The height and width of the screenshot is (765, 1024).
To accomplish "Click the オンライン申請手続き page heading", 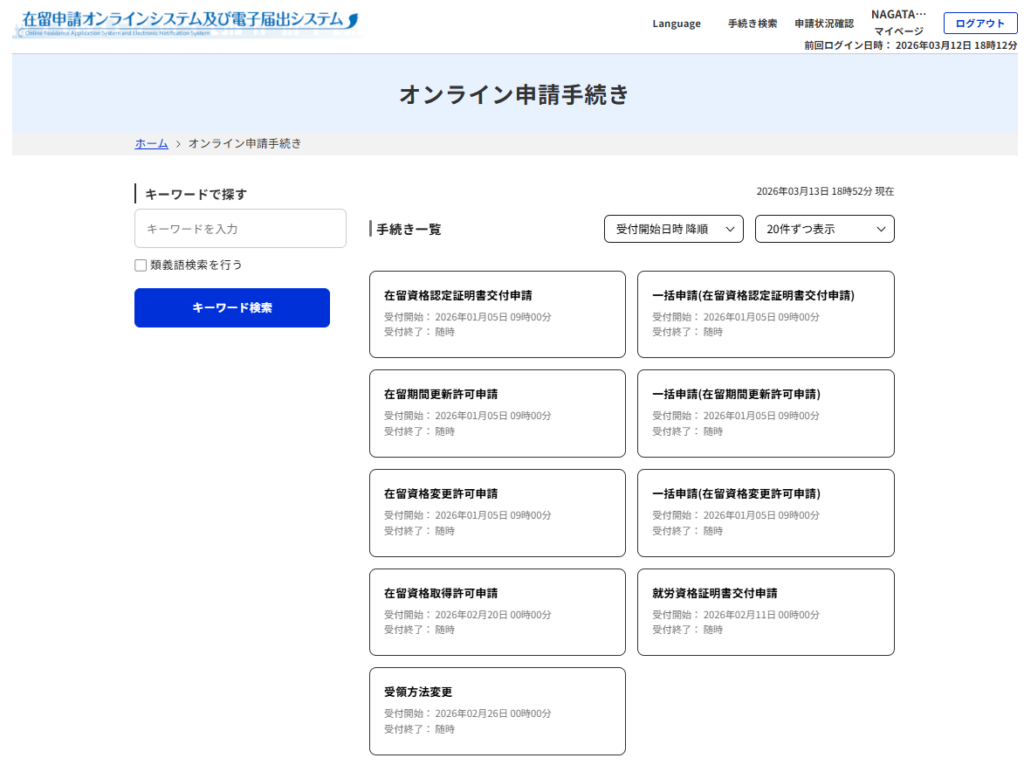I will (x=514, y=95).
